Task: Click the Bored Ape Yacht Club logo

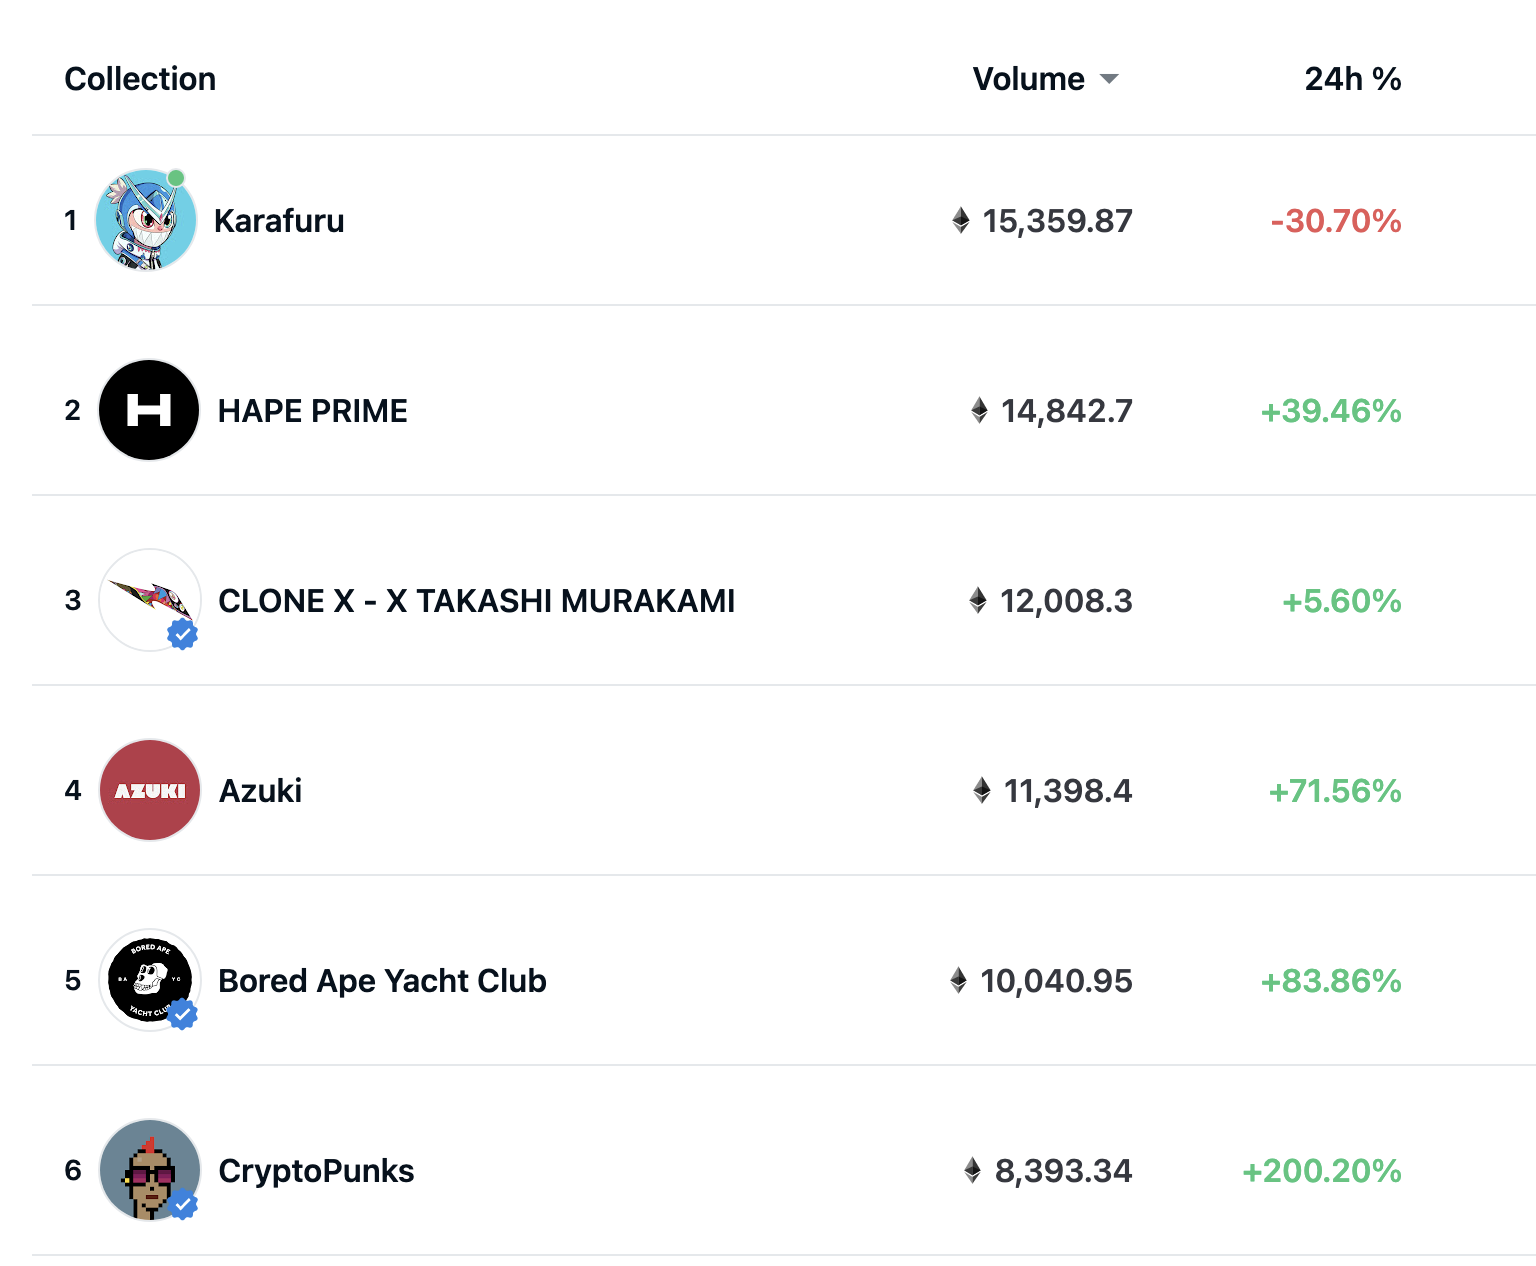Action: (x=150, y=980)
